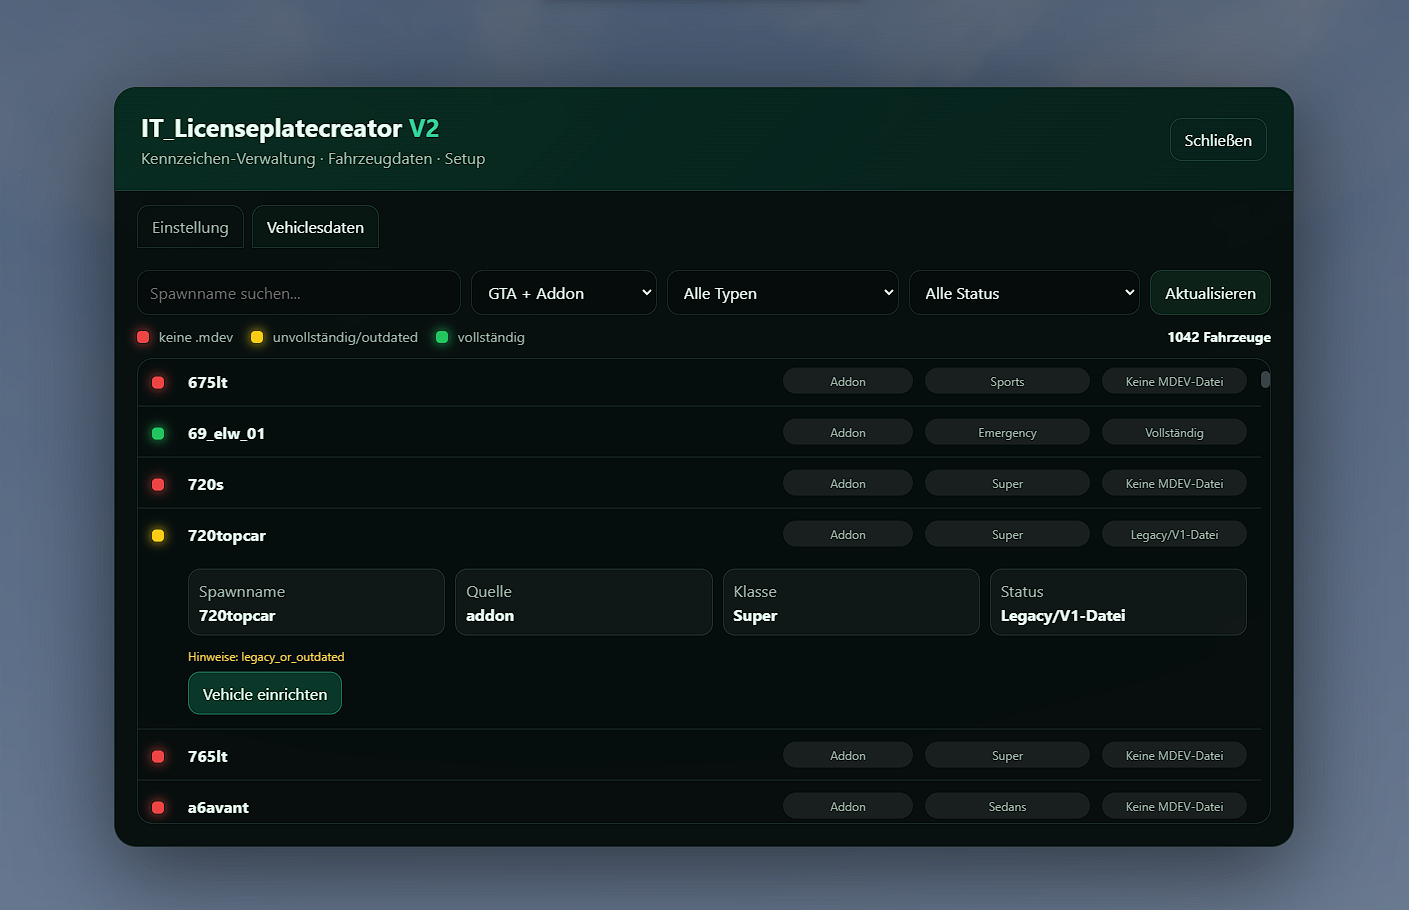
Task: Expand the 765lt vehicle row
Action: [x=699, y=756]
